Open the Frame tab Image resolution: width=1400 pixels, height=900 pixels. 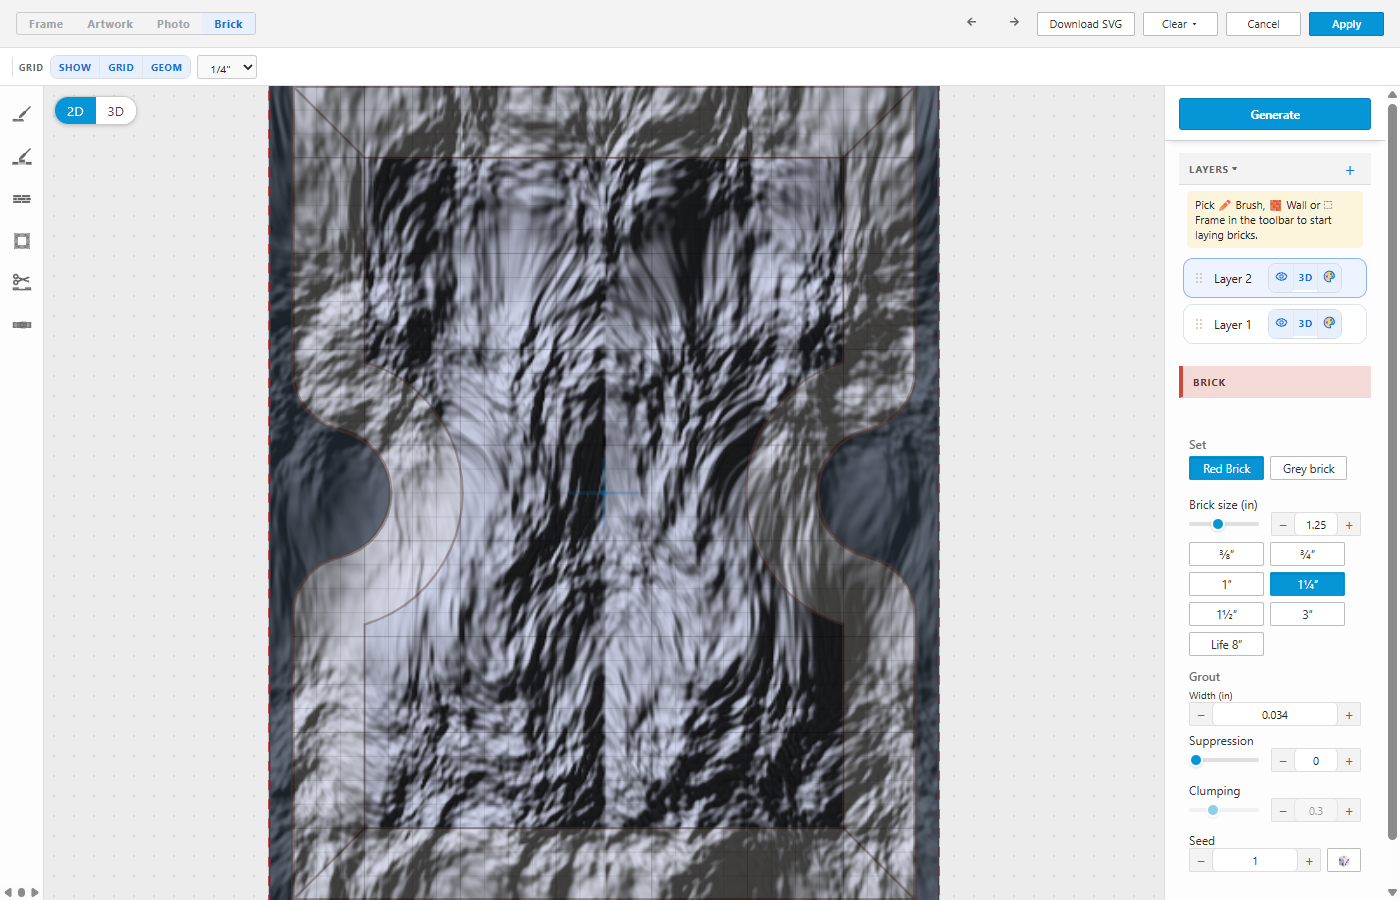[x=46, y=24]
